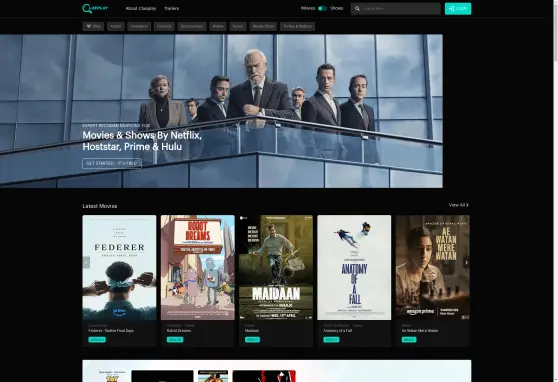Click the IMDb rating badge under Federer
The width and height of the screenshot is (558, 382).
click(x=97, y=340)
